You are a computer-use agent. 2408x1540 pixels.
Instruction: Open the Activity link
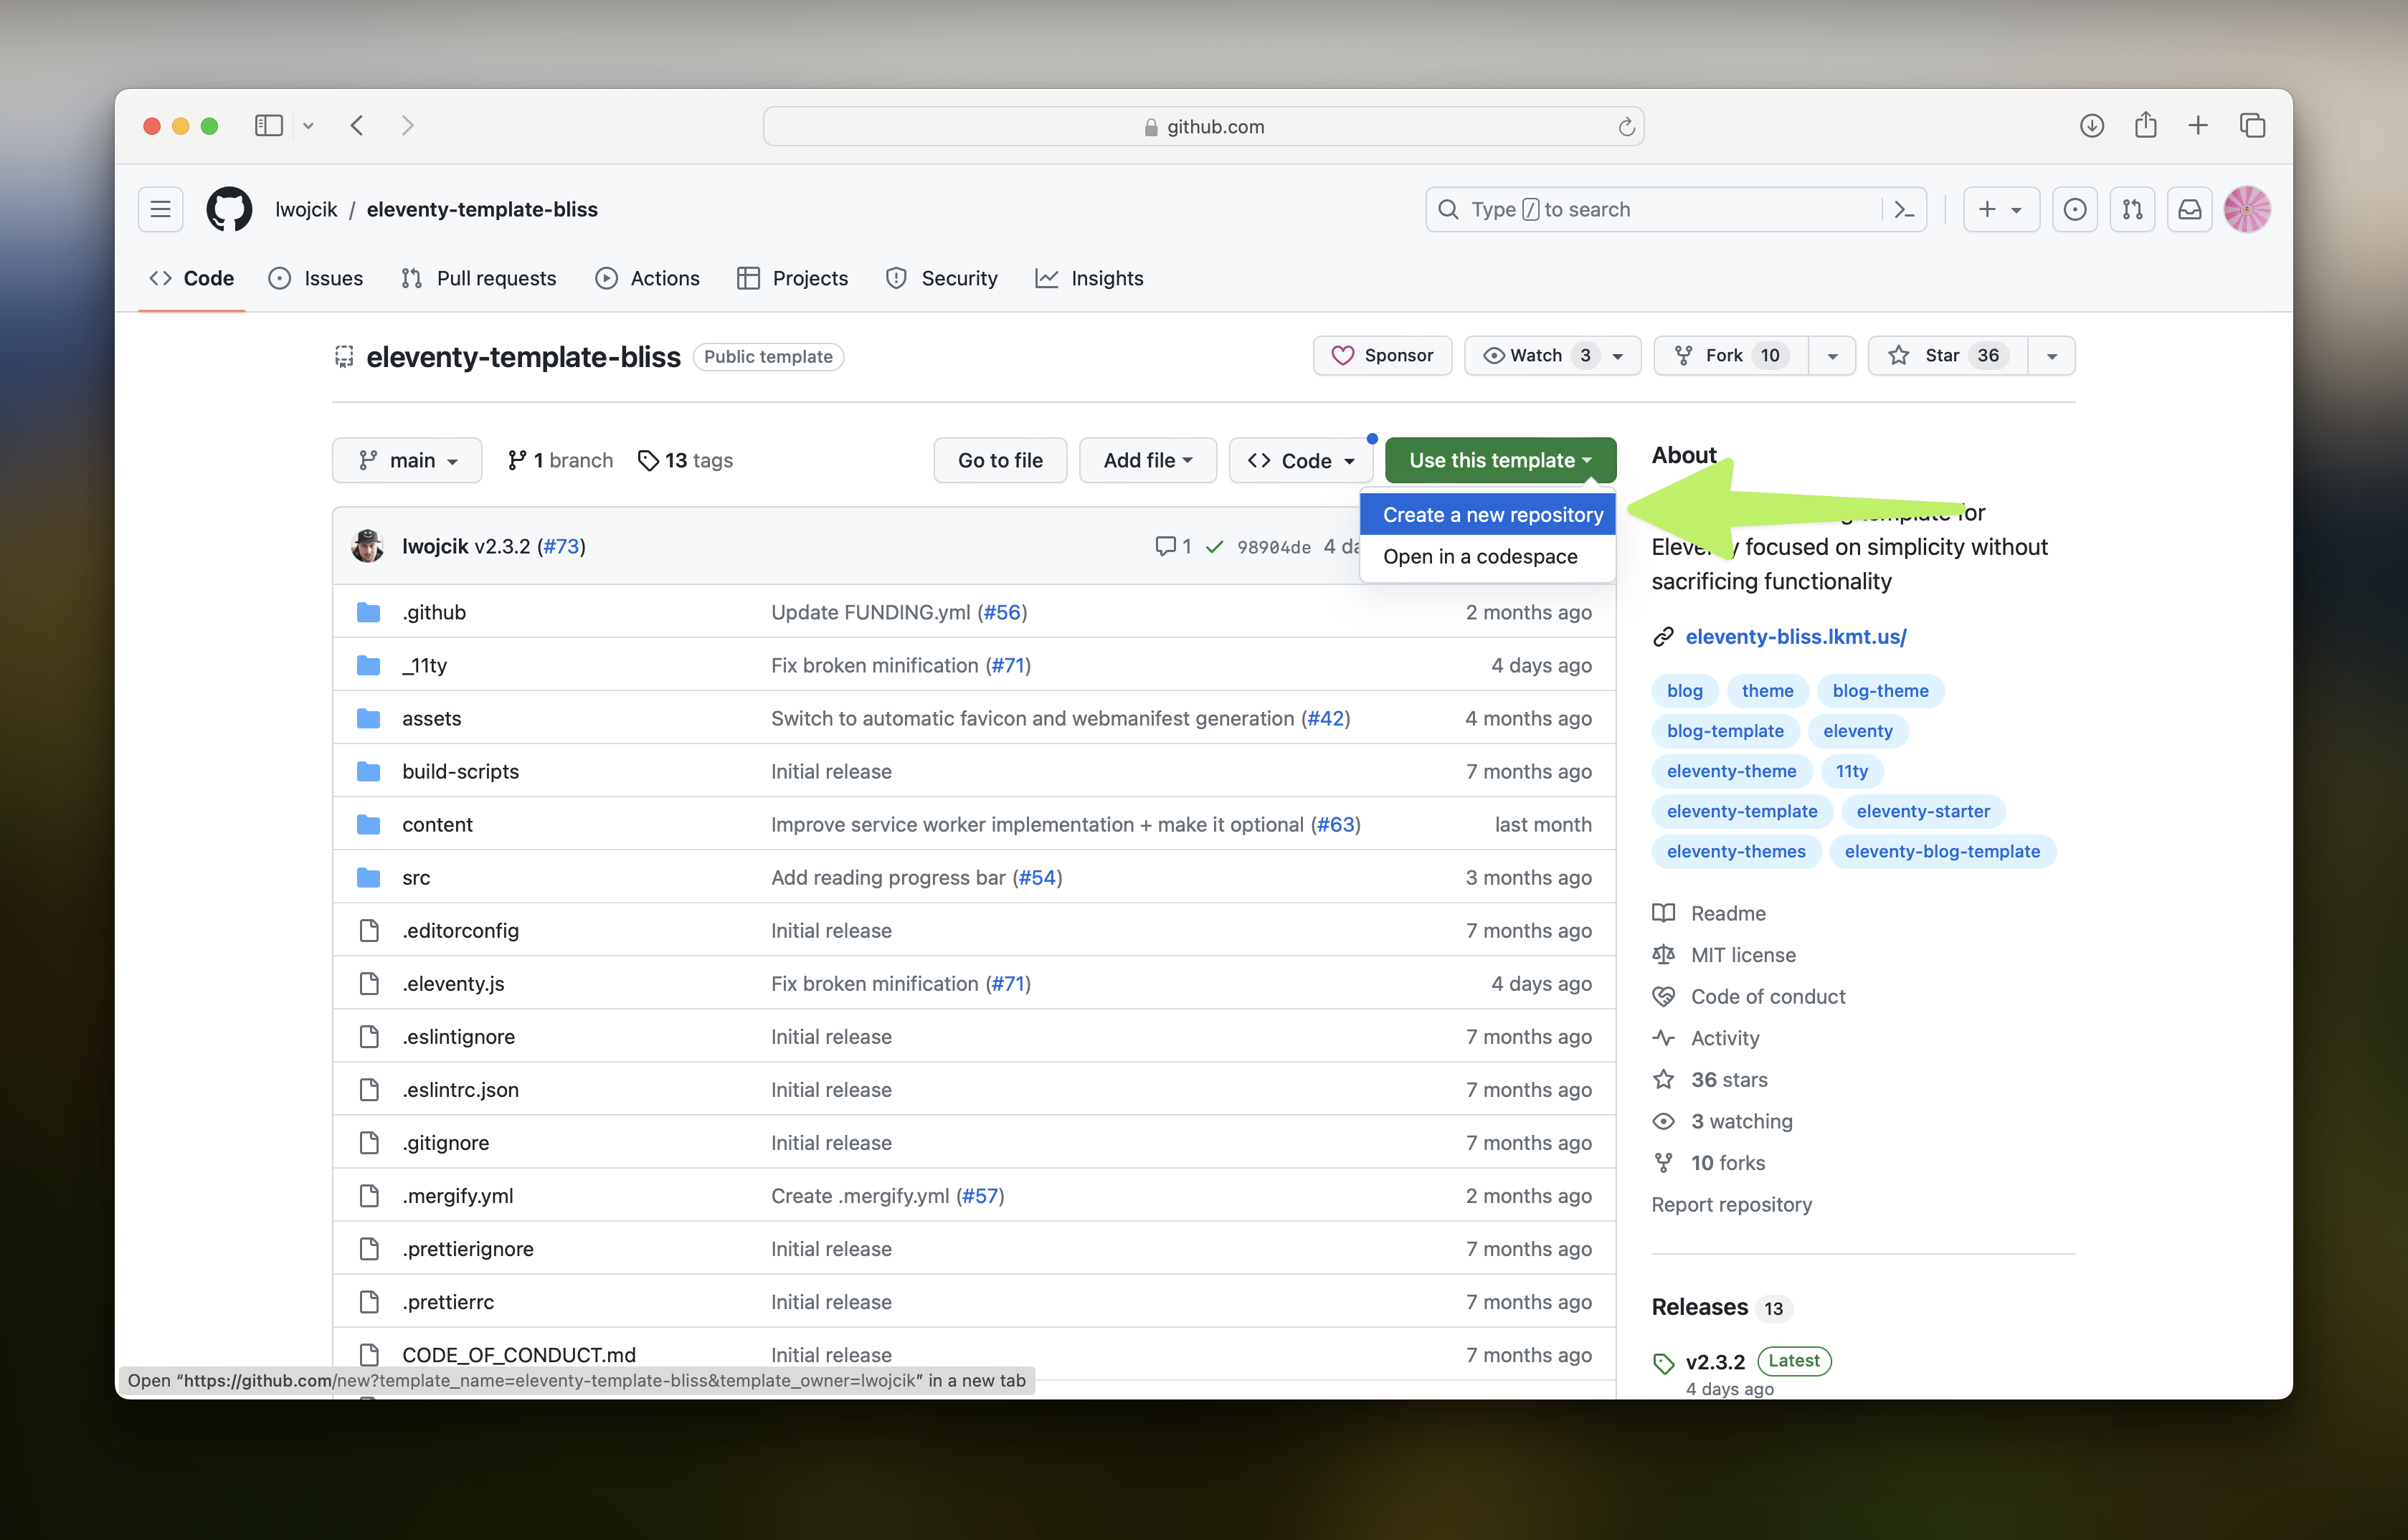click(1724, 1038)
